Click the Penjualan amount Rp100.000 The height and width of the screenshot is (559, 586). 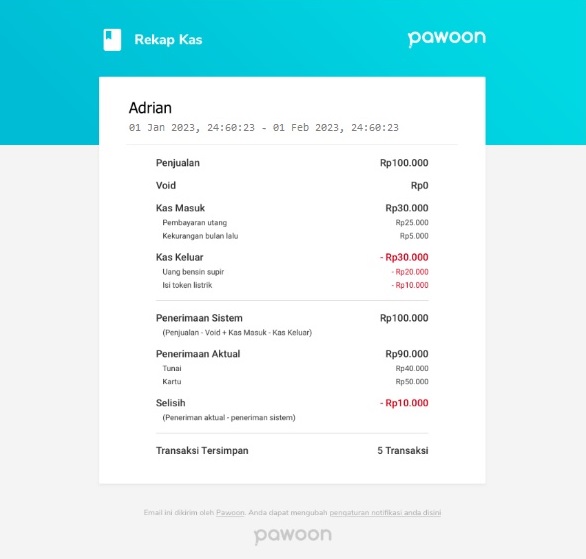(x=404, y=163)
